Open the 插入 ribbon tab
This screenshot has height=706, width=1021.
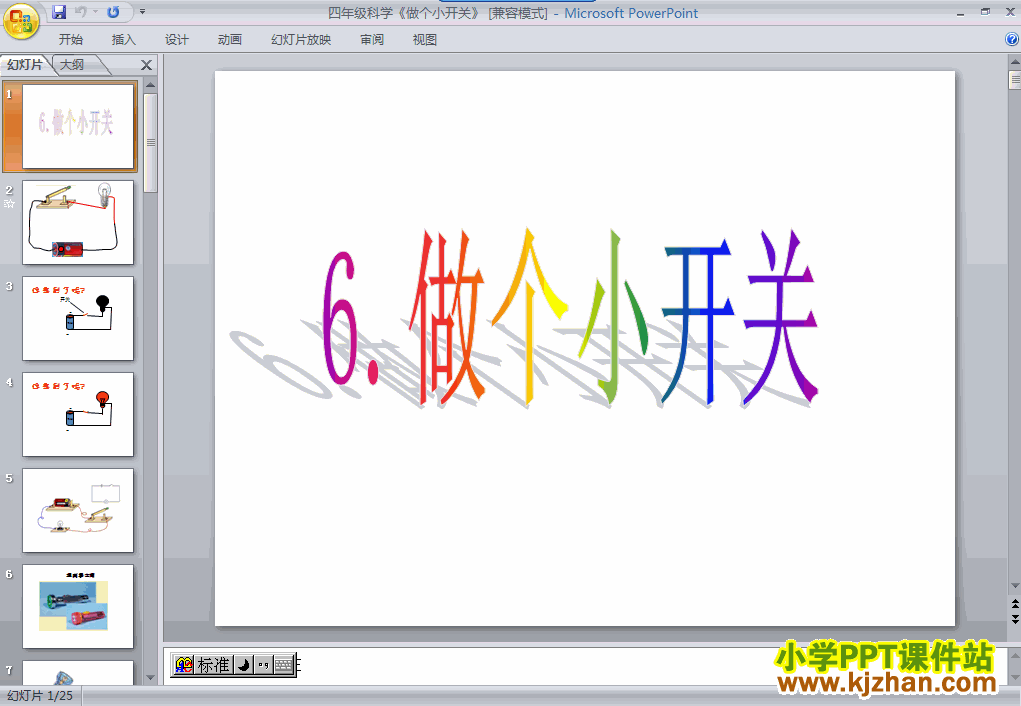coord(124,40)
